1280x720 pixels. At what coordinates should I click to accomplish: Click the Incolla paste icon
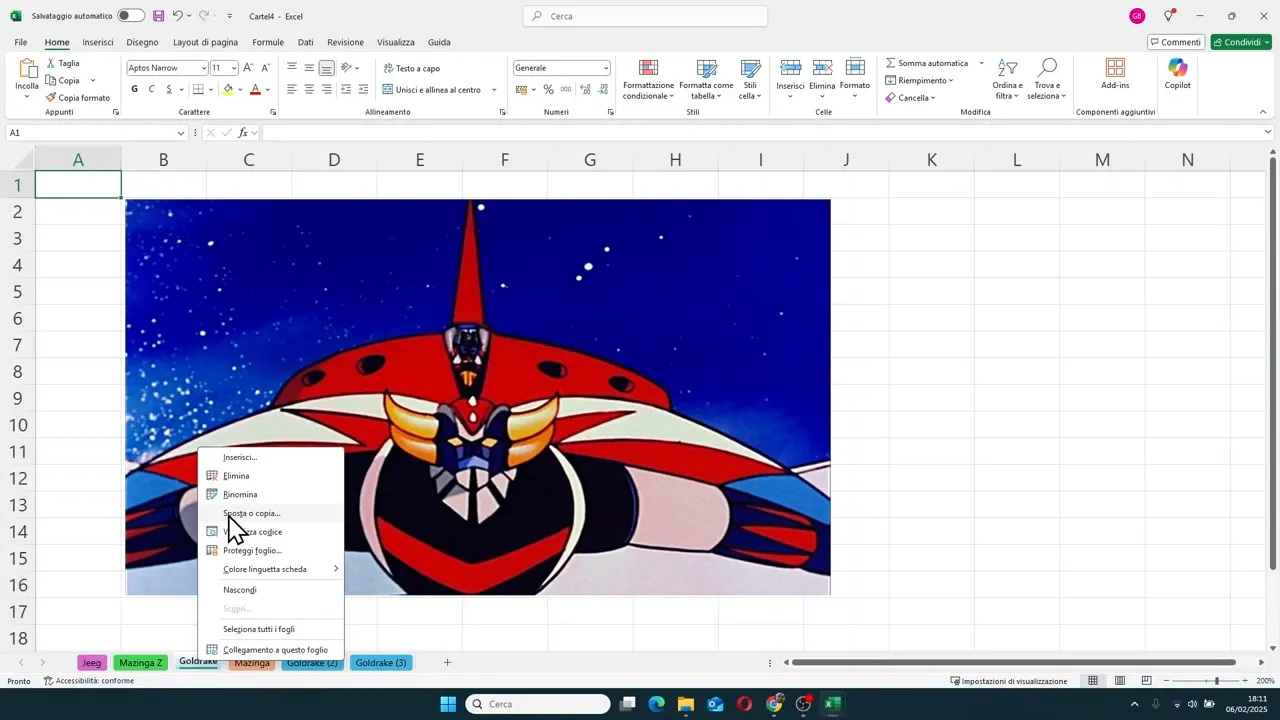27,70
